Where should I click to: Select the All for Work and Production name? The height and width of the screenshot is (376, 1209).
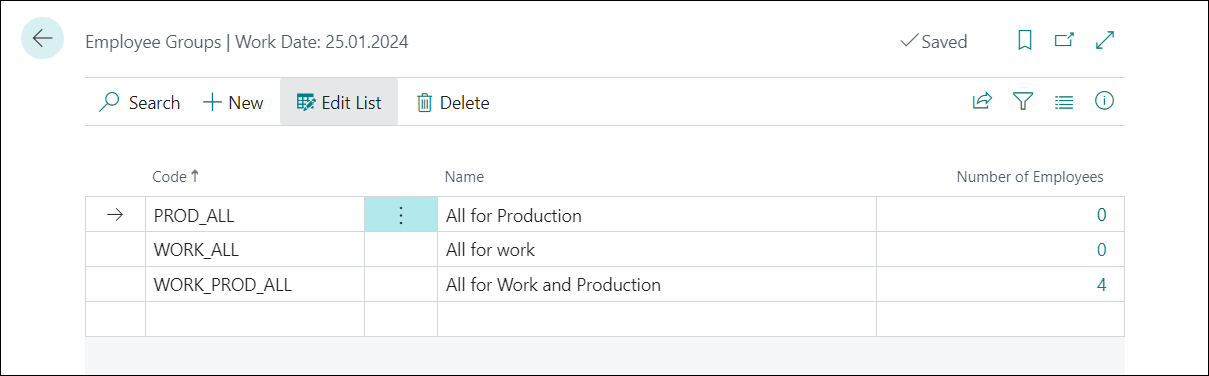coord(553,285)
